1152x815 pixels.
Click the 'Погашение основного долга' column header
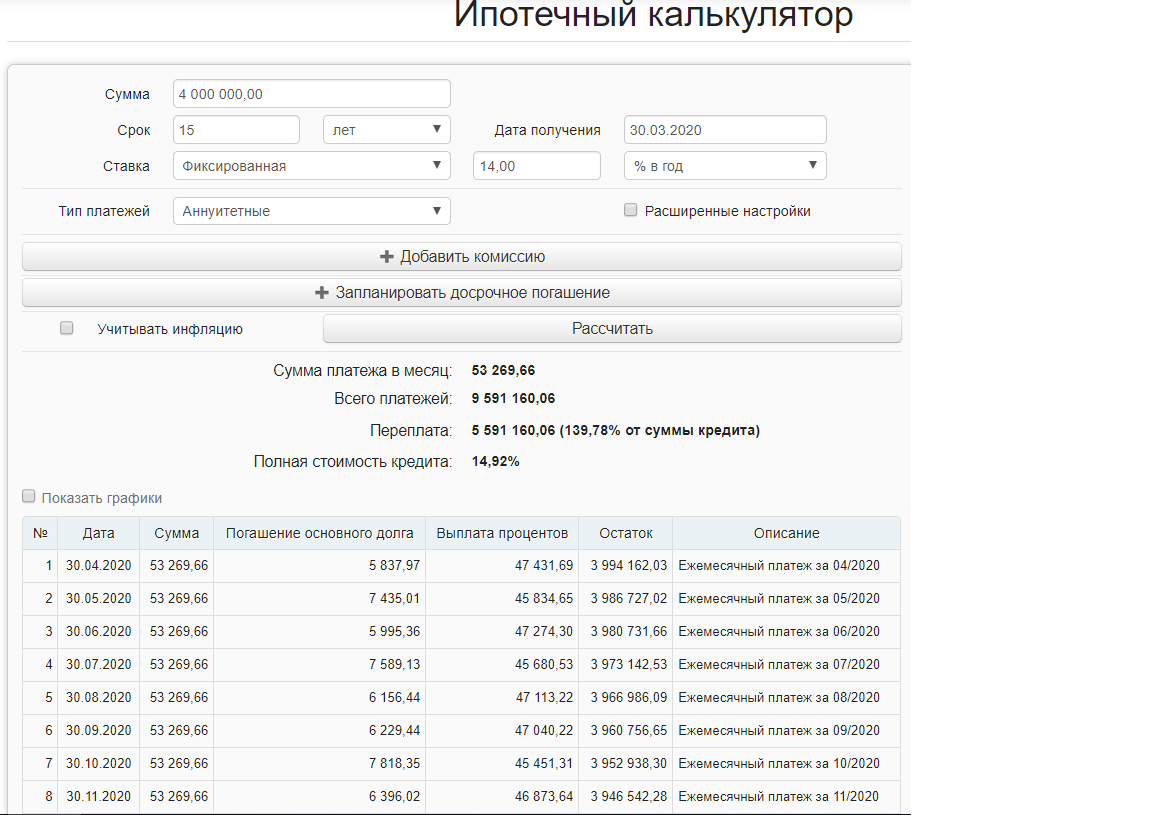click(x=320, y=533)
